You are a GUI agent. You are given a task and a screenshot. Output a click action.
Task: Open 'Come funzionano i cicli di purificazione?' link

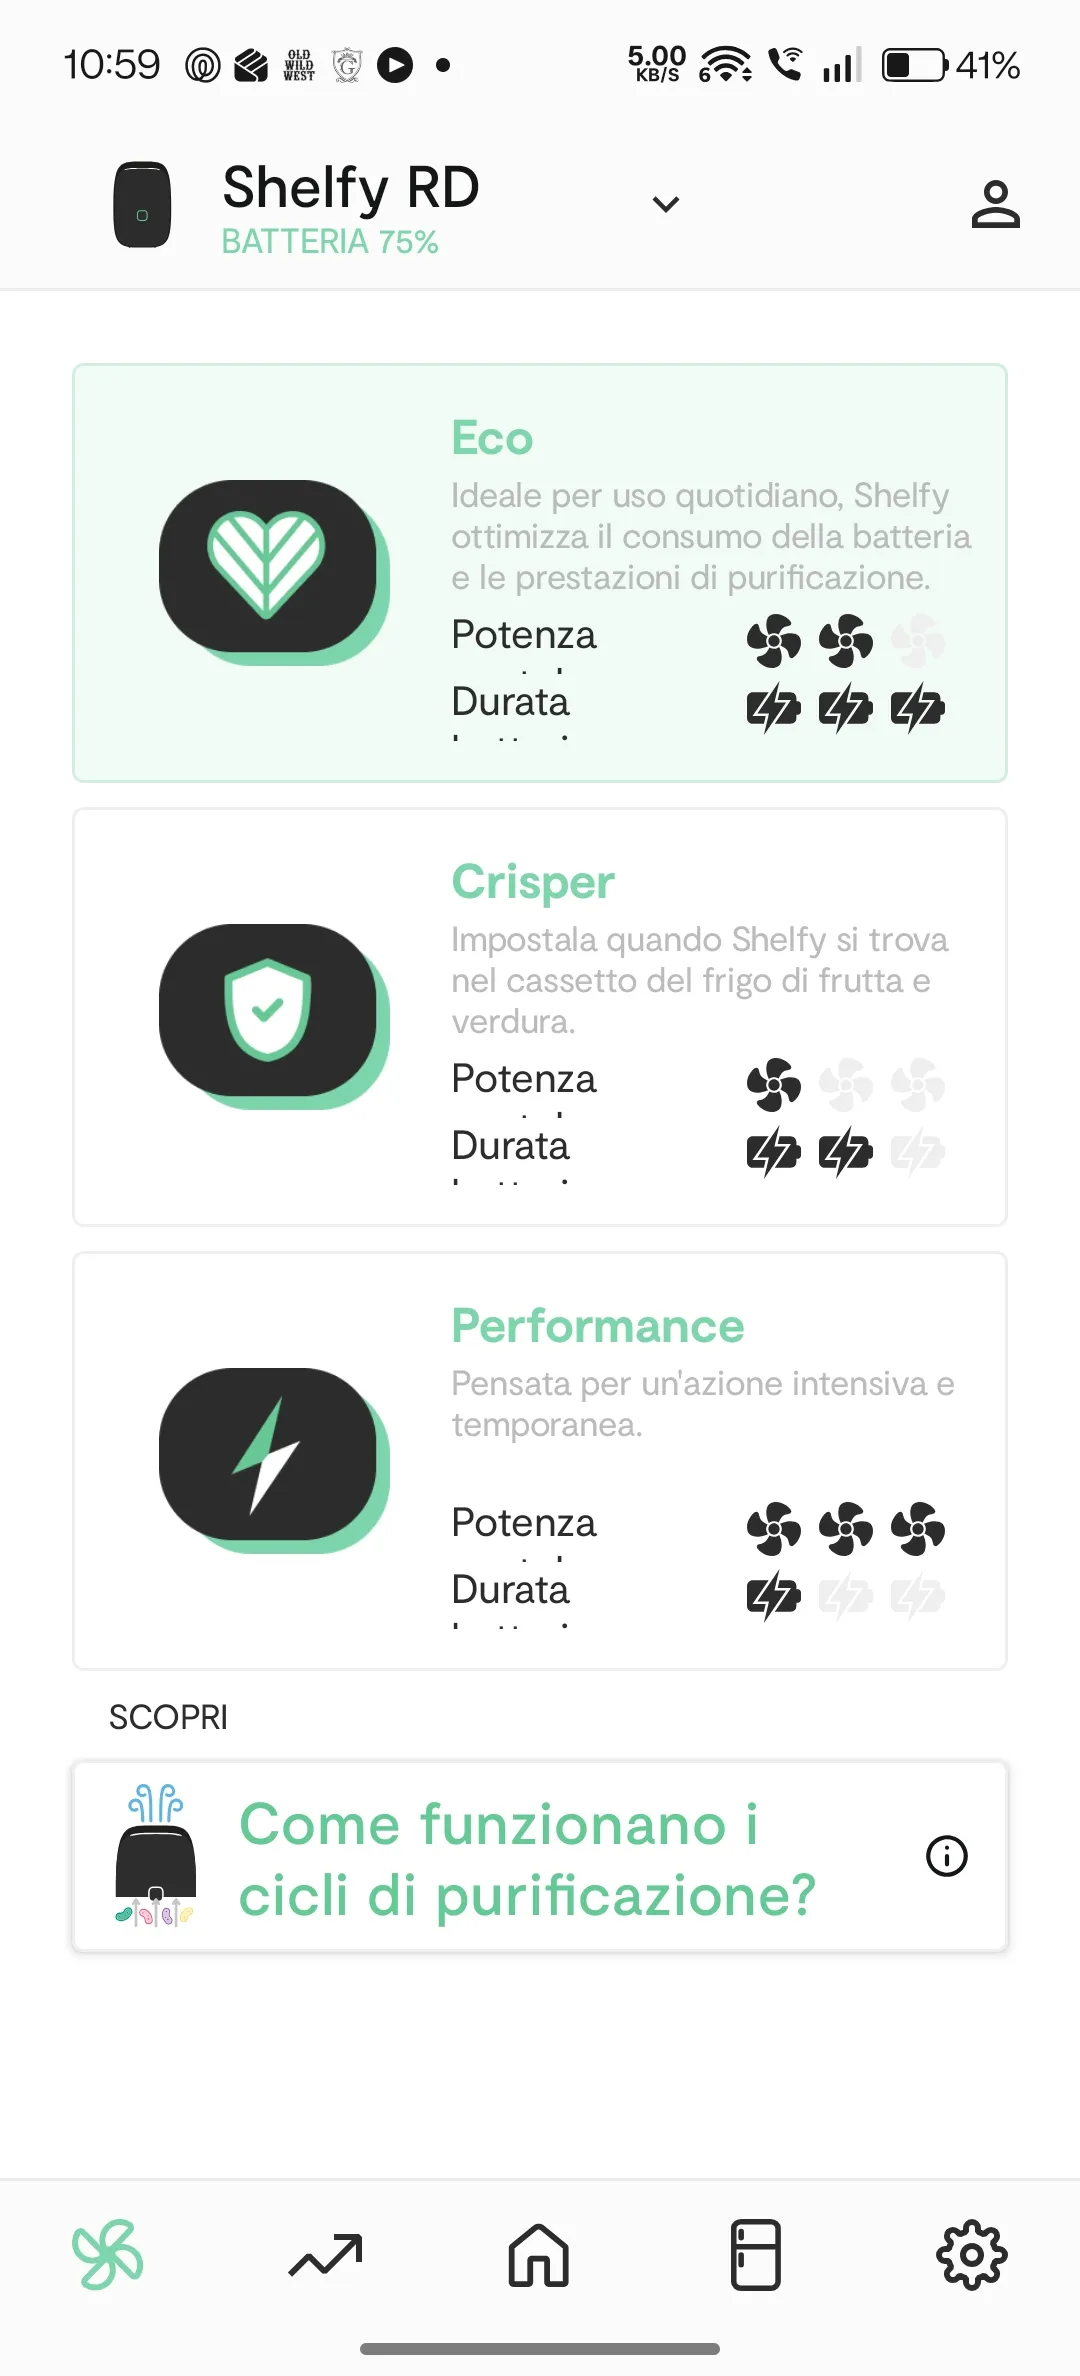(x=528, y=1859)
